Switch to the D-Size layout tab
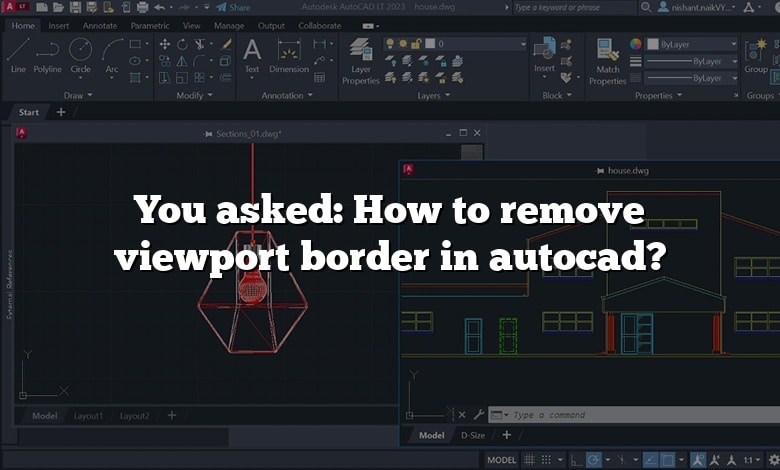This screenshot has width=780, height=470. tap(473, 435)
